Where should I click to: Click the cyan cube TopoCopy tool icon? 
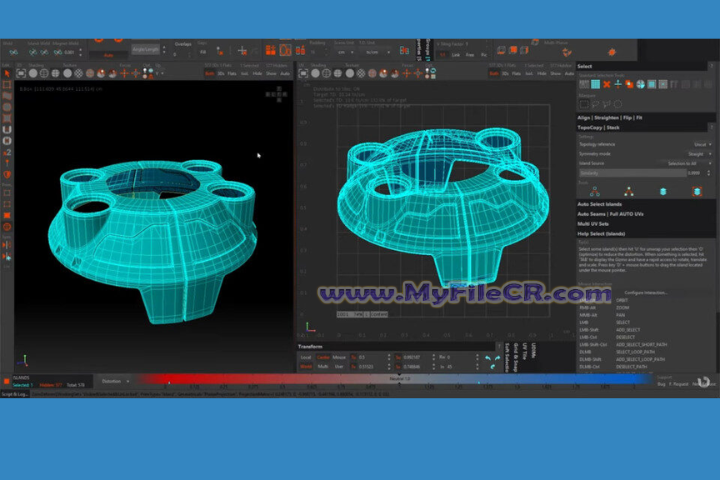(663, 192)
